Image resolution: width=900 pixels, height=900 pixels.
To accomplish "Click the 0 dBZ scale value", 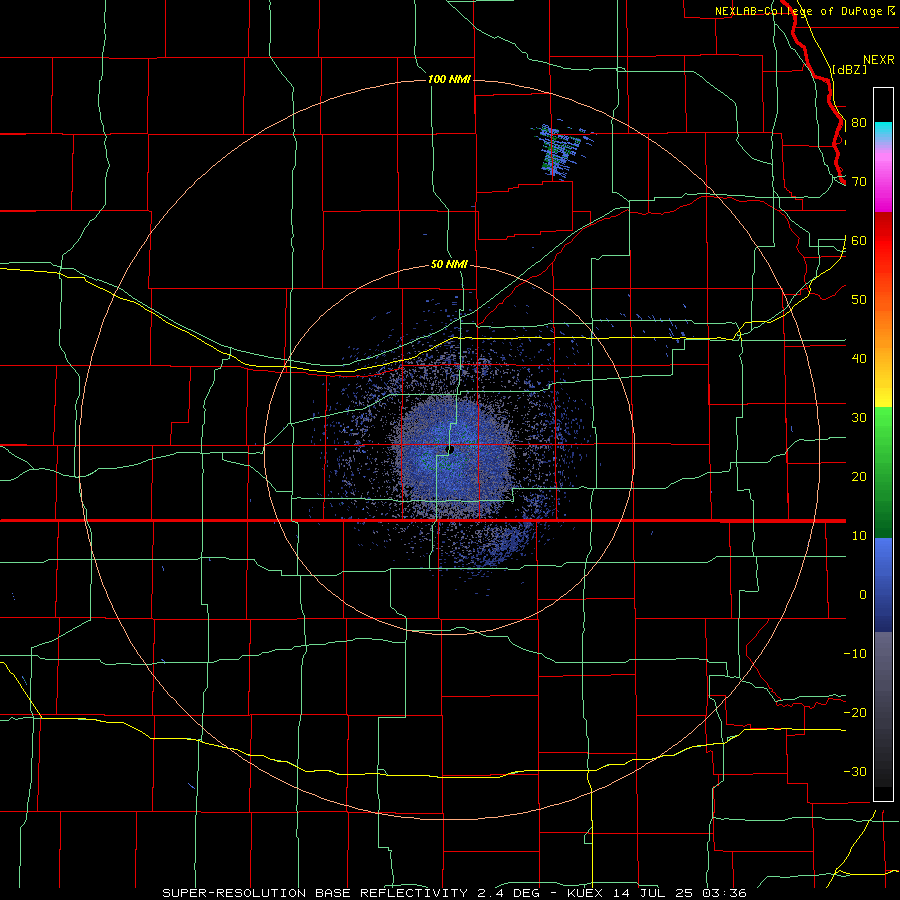I will (863, 595).
